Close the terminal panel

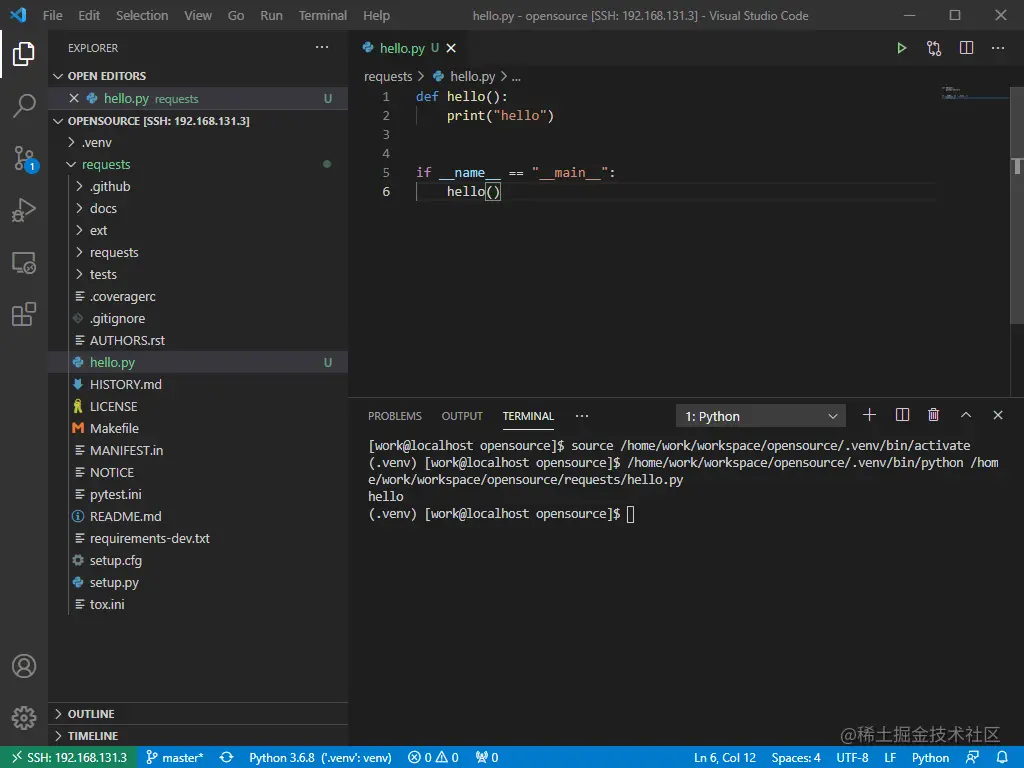pos(998,415)
